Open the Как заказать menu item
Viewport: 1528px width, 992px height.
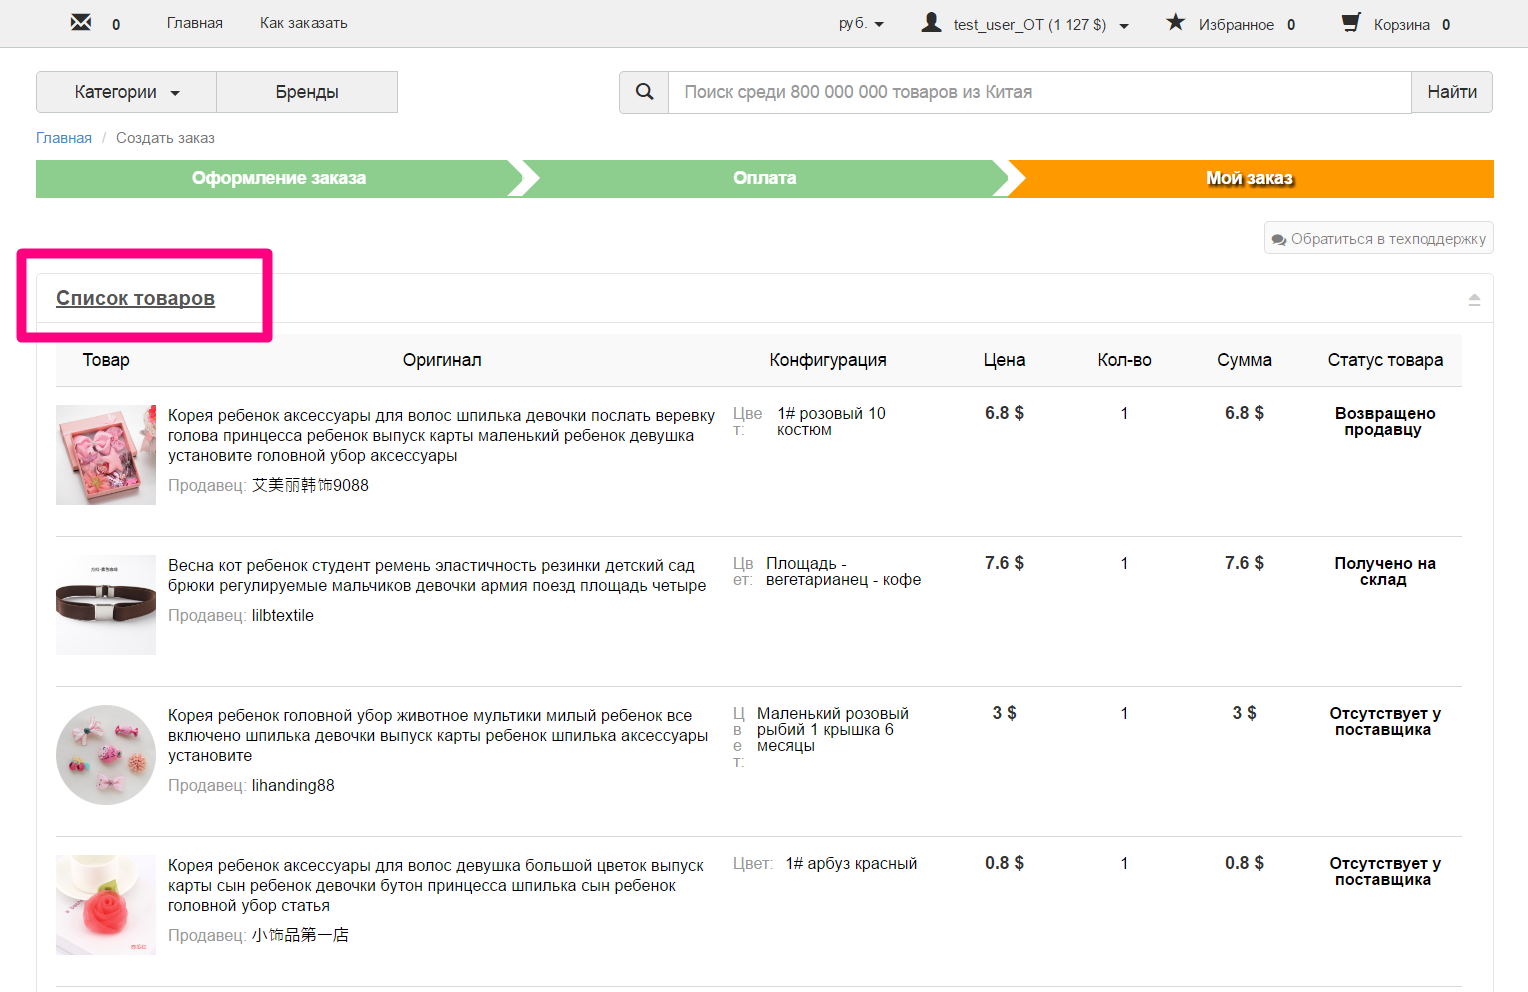point(302,22)
